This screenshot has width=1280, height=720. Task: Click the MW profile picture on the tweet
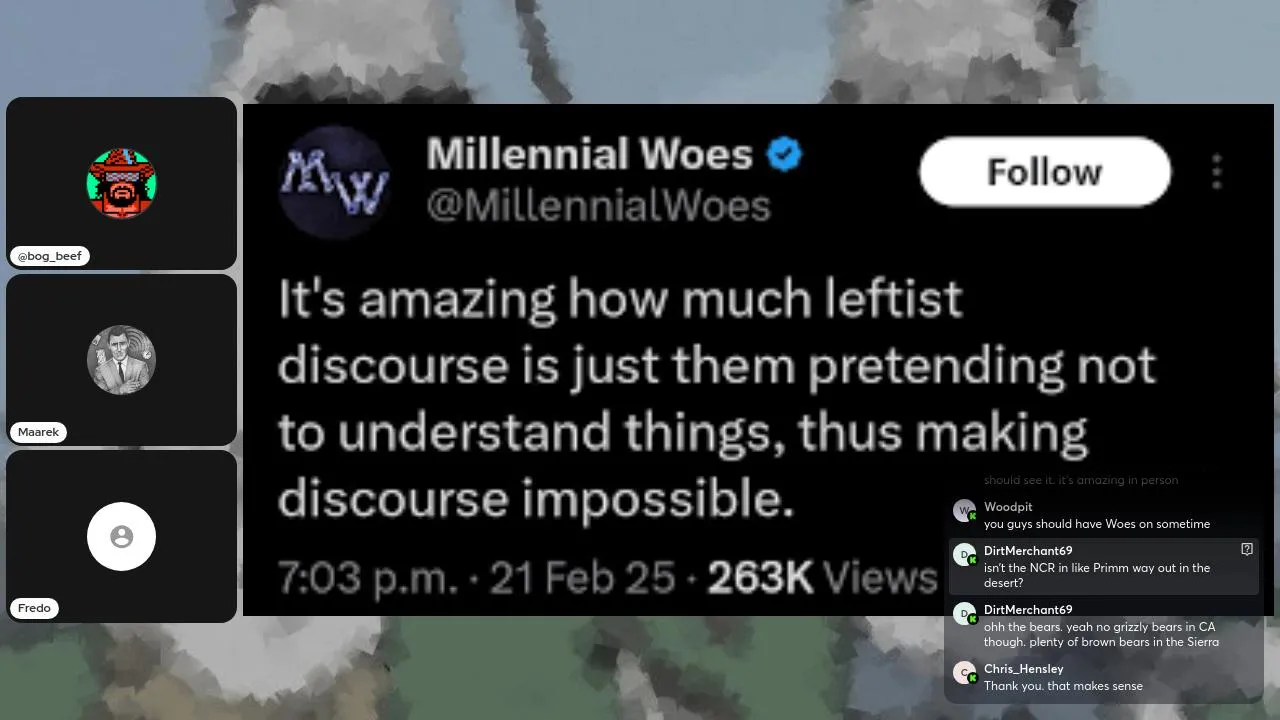(x=334, y=182)
